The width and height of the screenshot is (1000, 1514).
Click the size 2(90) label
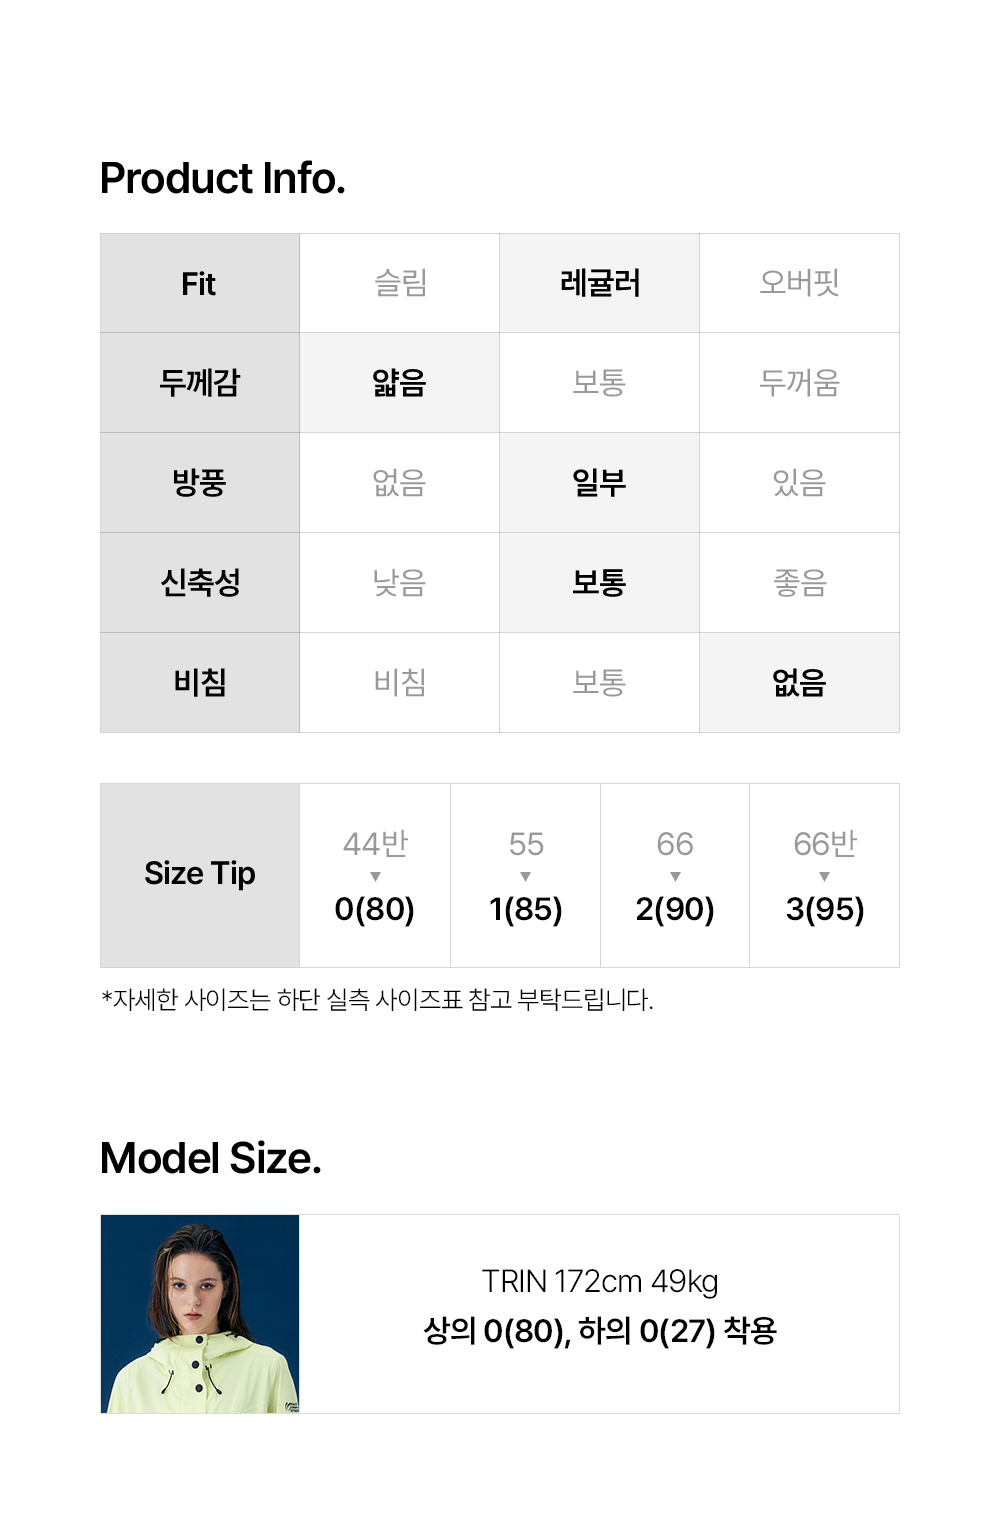(675, 909)
